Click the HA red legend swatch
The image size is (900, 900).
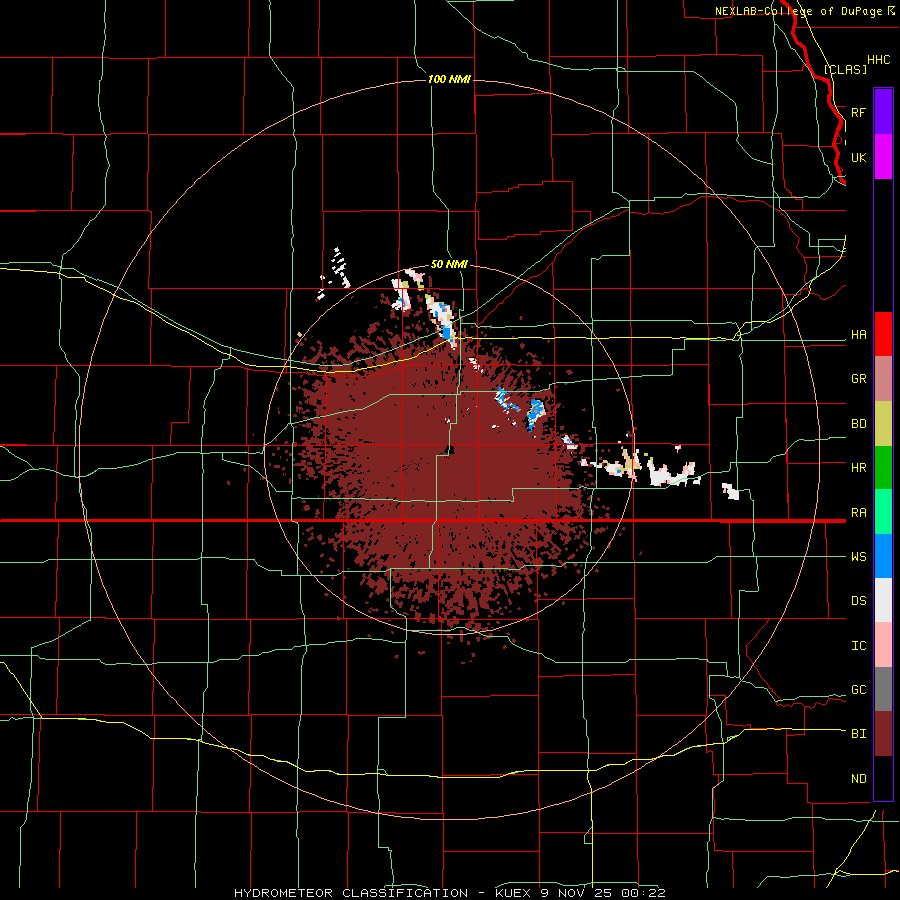[883, 334]
